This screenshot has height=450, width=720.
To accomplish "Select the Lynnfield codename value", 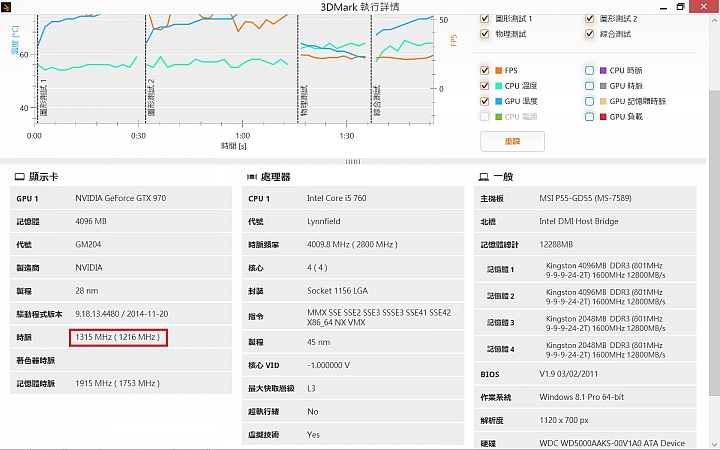I will (324, 221).
